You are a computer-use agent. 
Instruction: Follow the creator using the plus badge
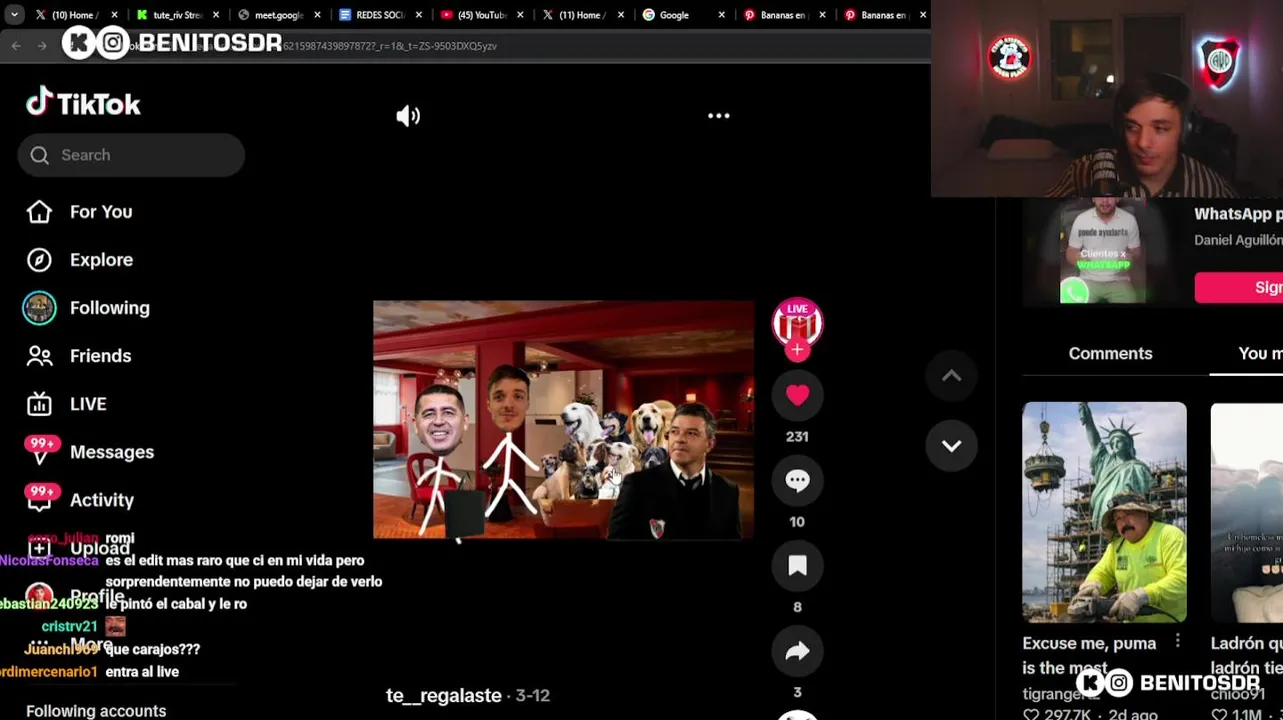point(797,350)
